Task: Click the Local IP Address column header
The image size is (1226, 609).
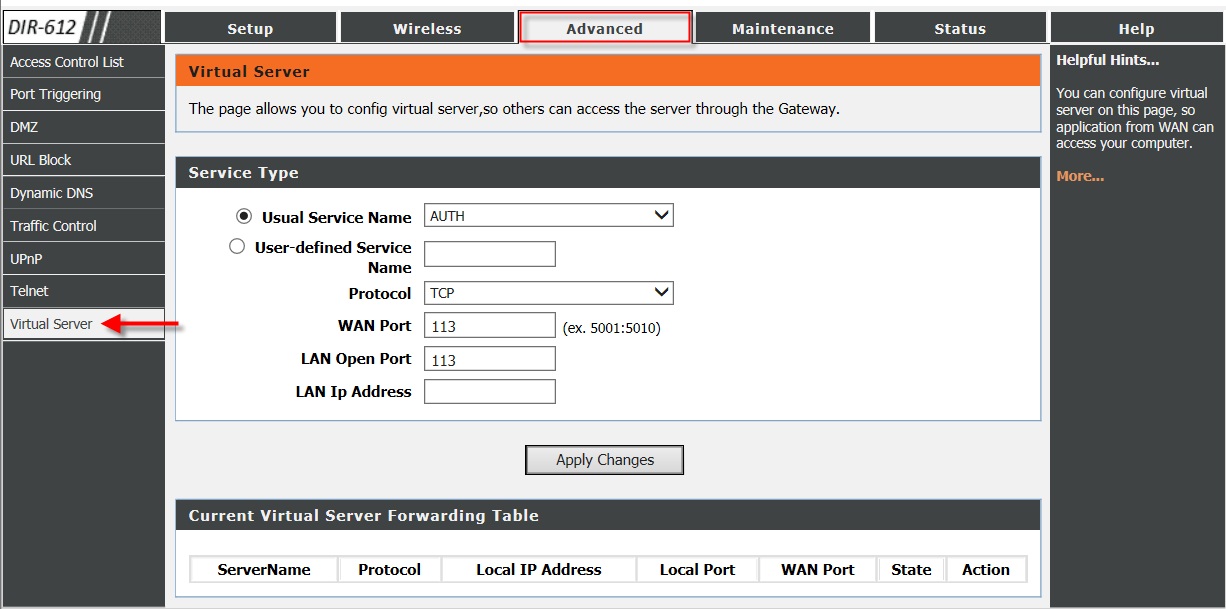Action: pos(539,569)
